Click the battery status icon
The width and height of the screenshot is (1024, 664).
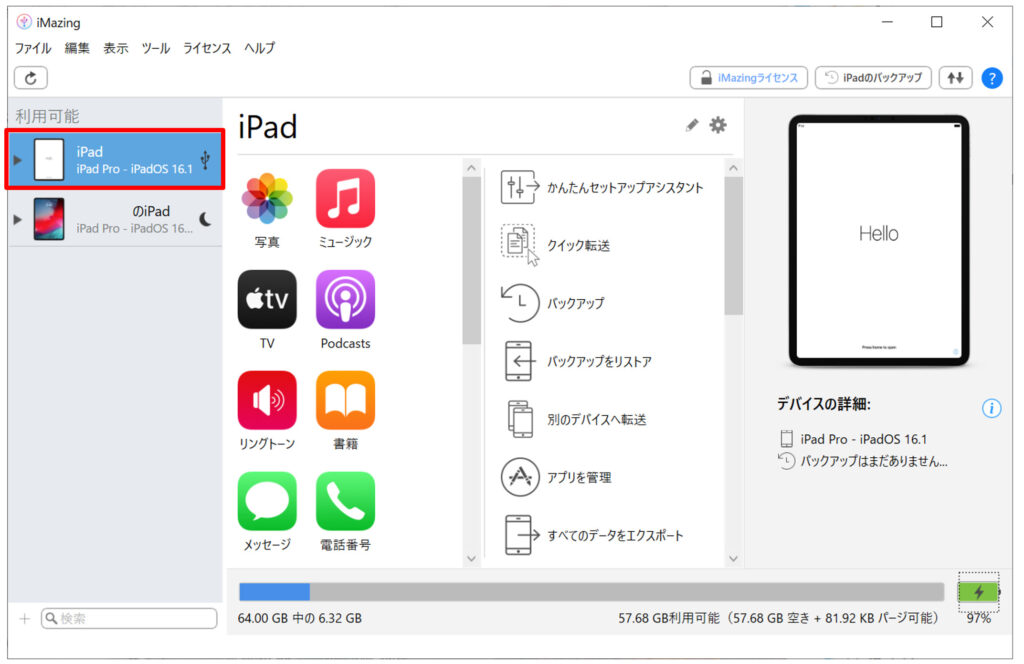pyautogui.click(x=978, y=592)
